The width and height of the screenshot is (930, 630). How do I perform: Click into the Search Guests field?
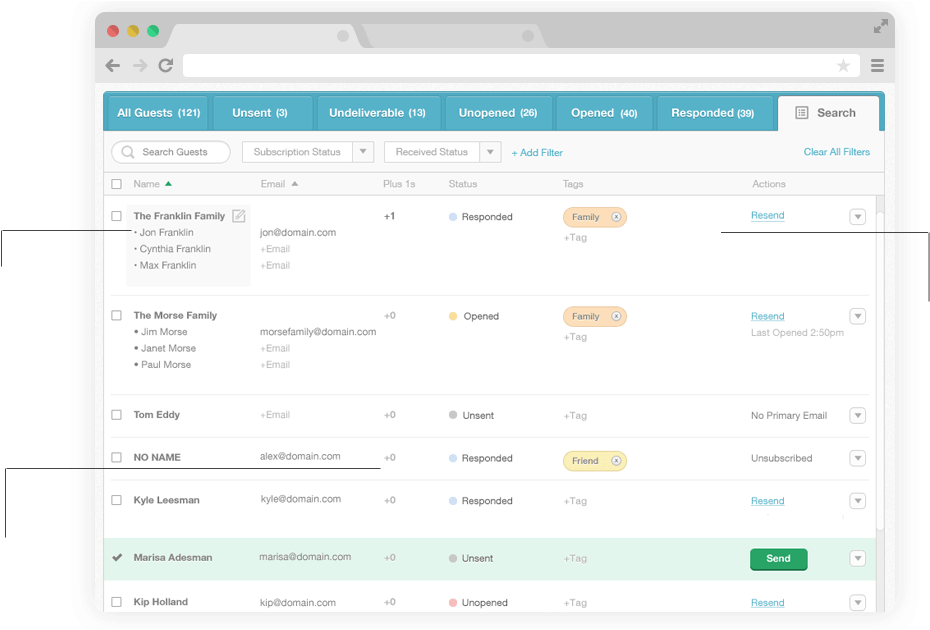pos(175,152)
